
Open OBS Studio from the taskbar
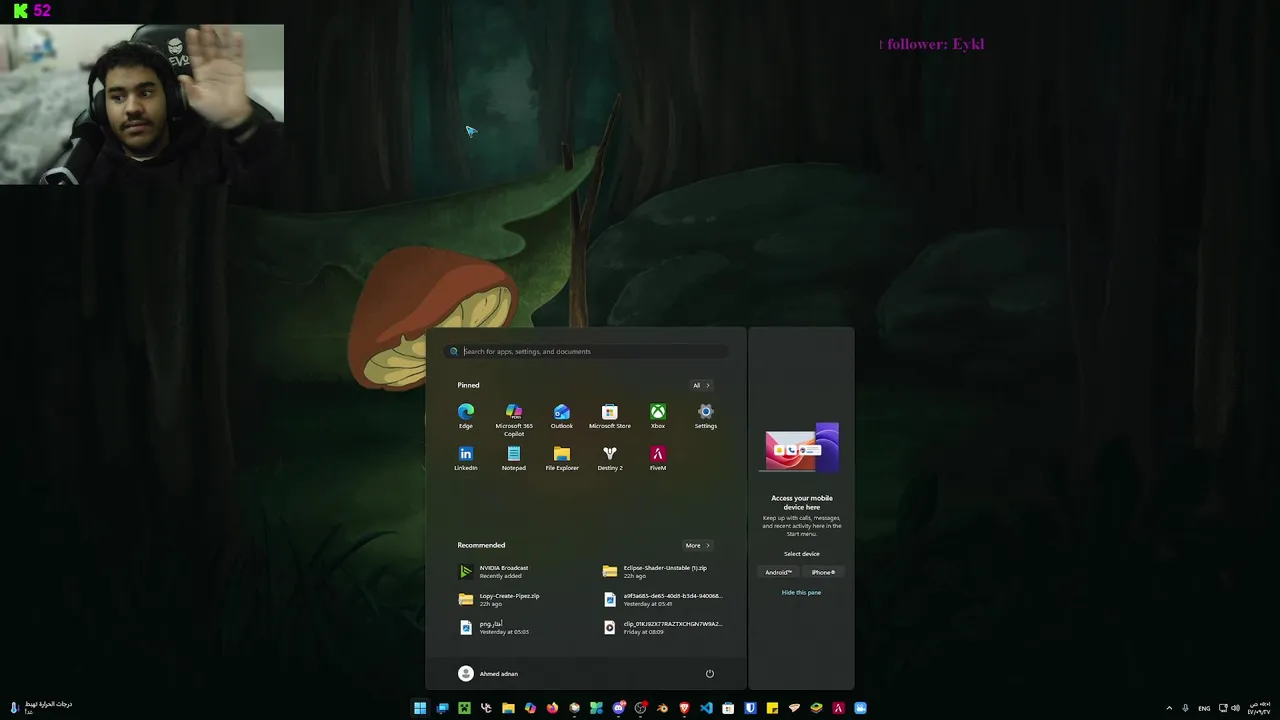coord(640,708)
